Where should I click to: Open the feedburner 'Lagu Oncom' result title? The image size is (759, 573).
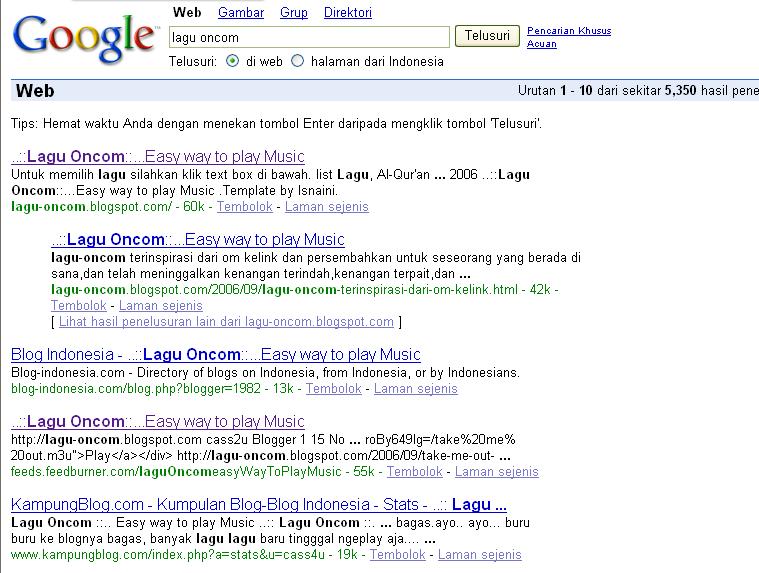158,422
